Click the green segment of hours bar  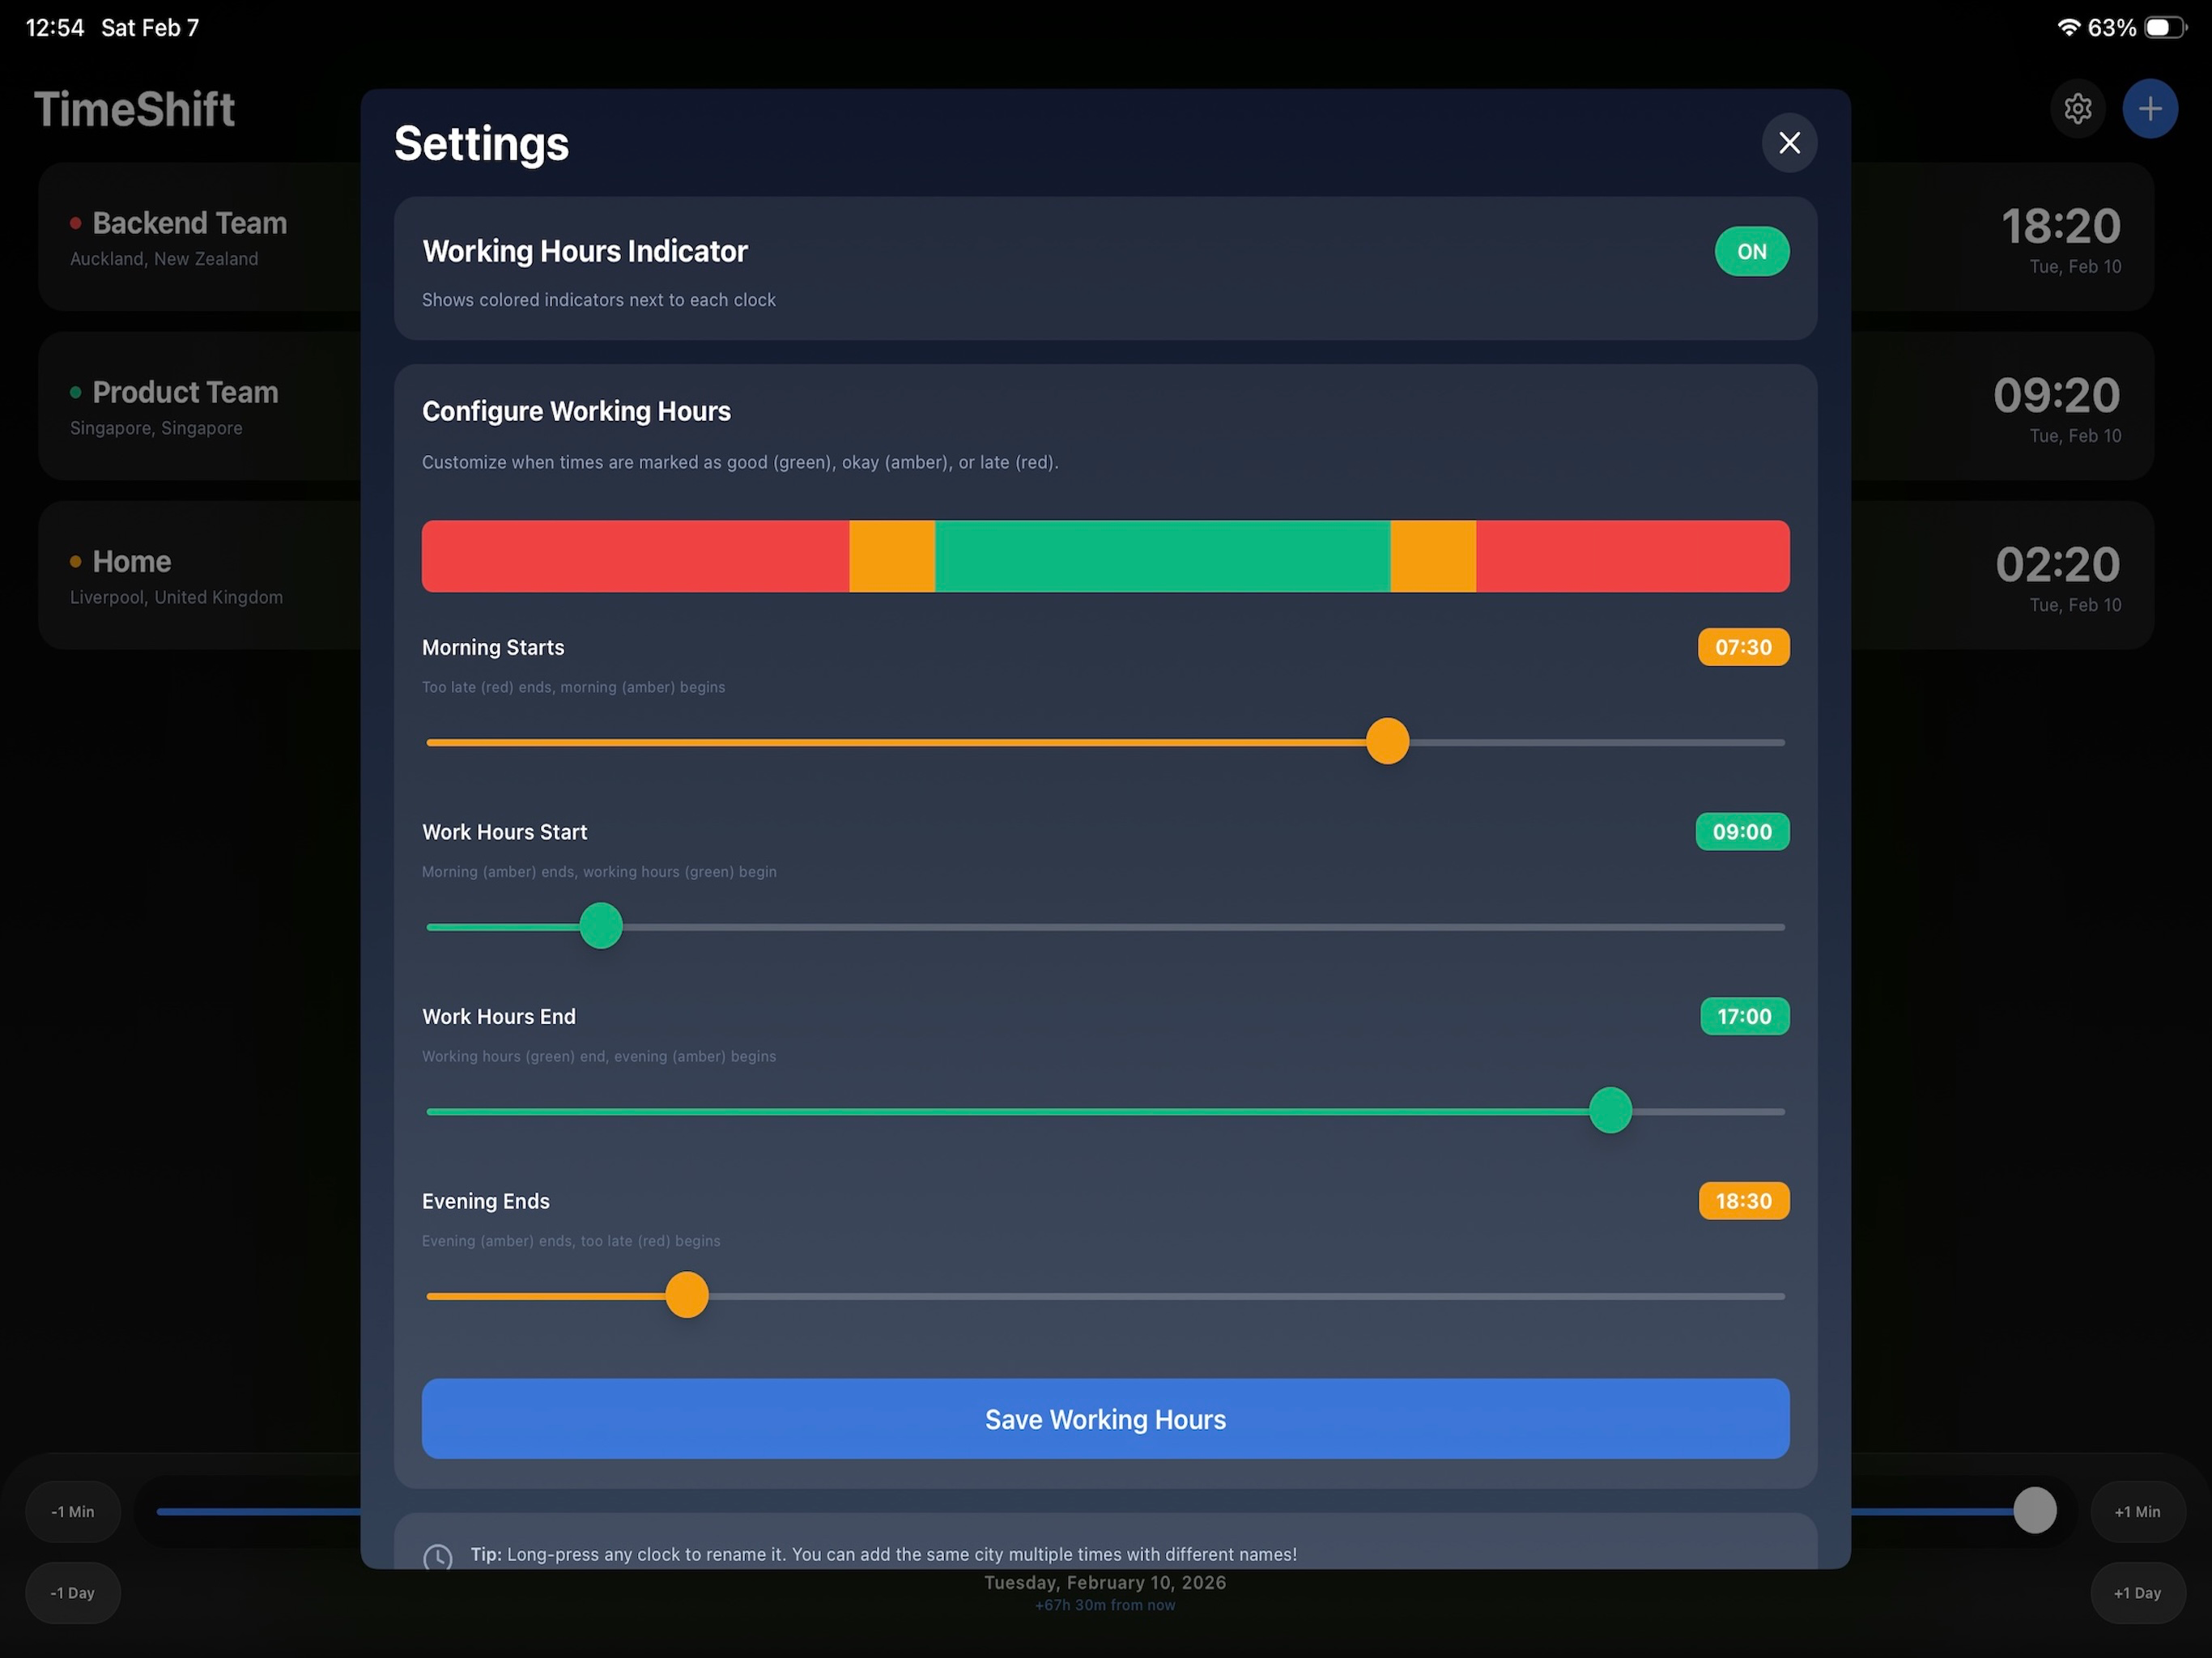pos(1162,556)
